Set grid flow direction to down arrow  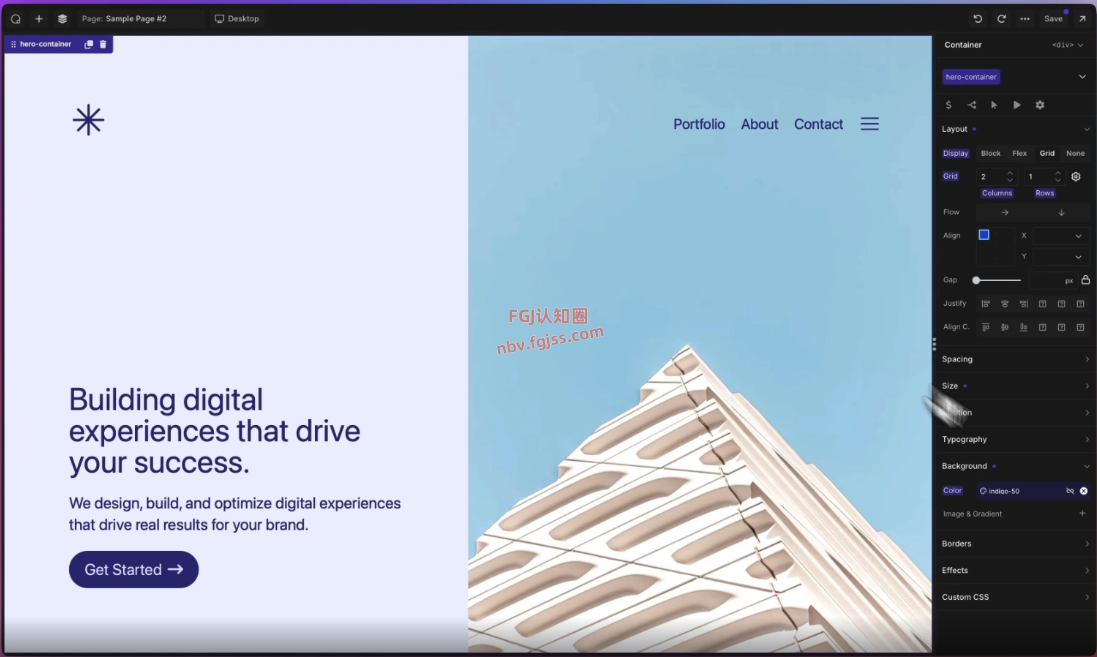click(1061, 212)
